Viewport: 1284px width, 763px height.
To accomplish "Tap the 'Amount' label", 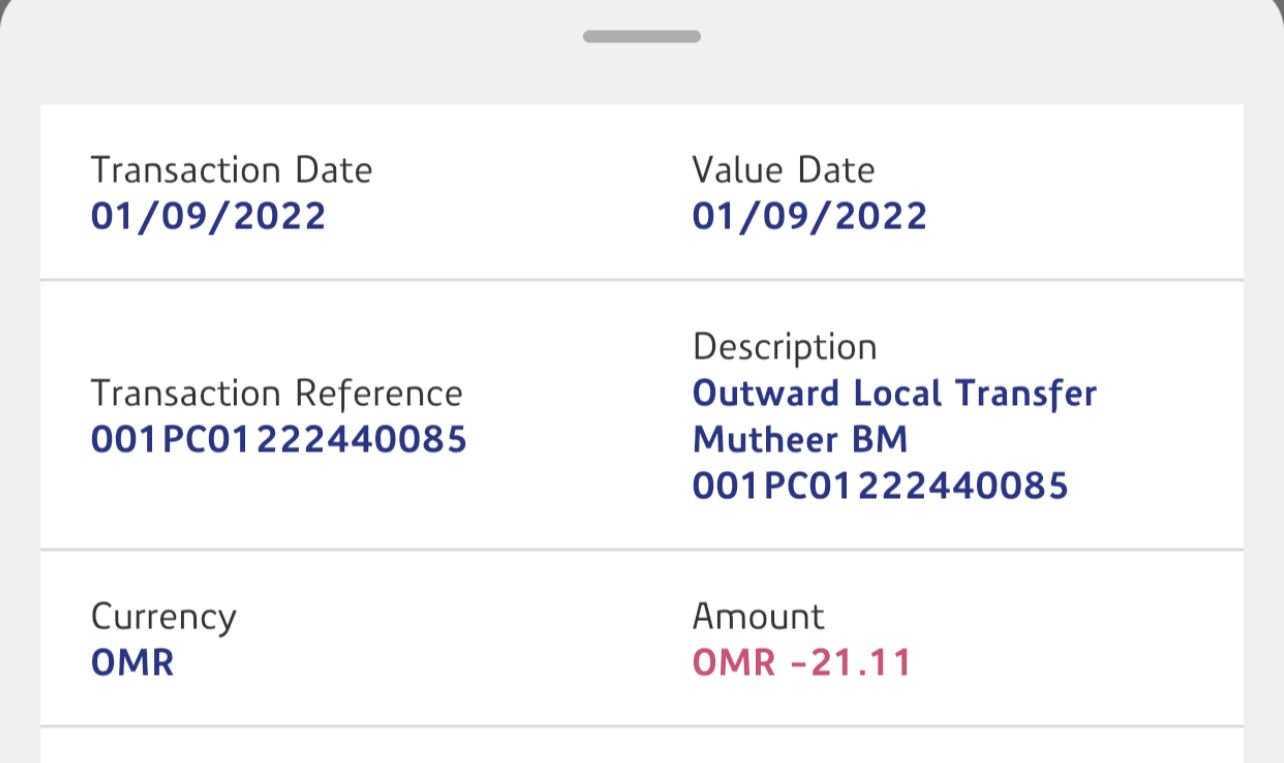I will (758, 616).
